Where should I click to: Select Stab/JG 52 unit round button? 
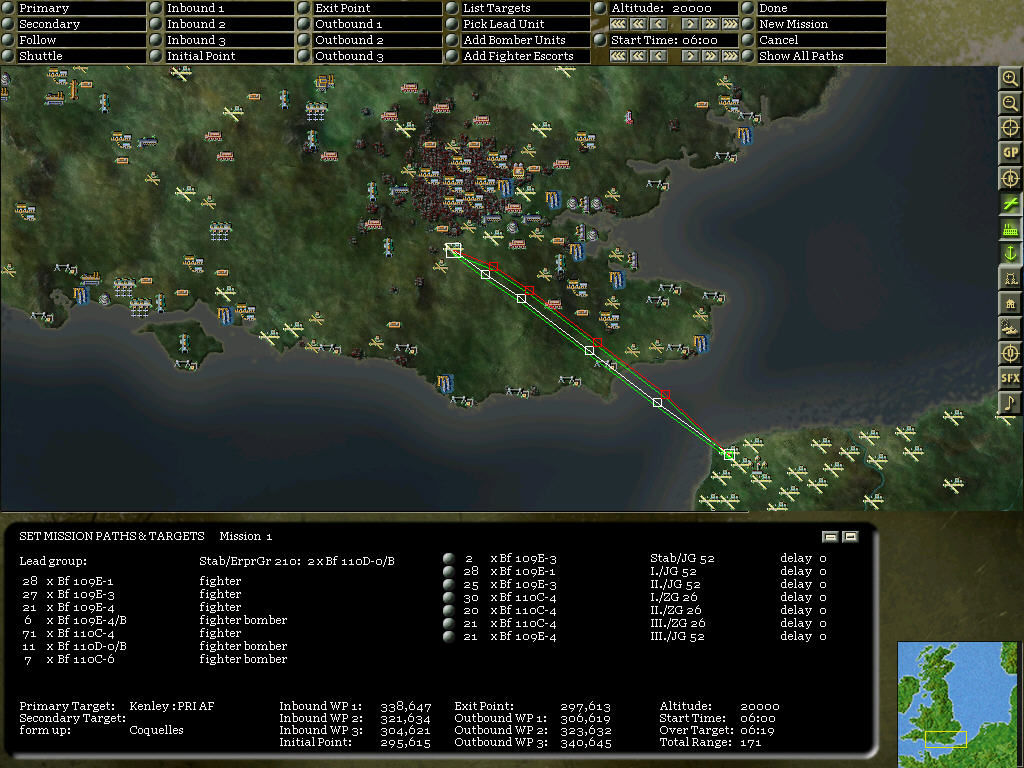pos(449,558)
